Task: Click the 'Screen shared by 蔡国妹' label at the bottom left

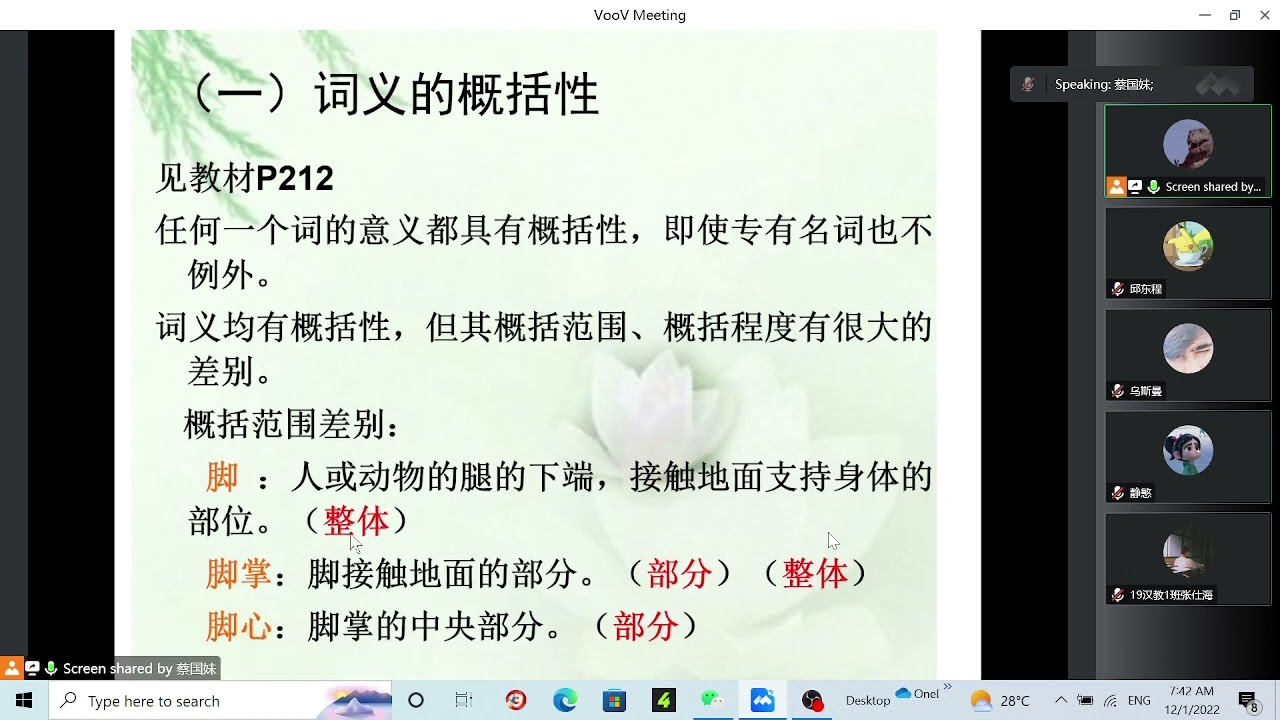Action: [x=139, y=669]
